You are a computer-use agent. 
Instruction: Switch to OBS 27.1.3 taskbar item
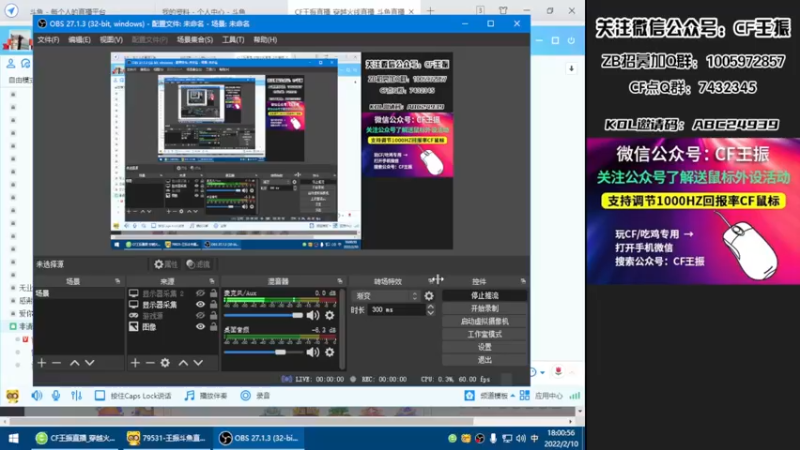tap(258, 438)
